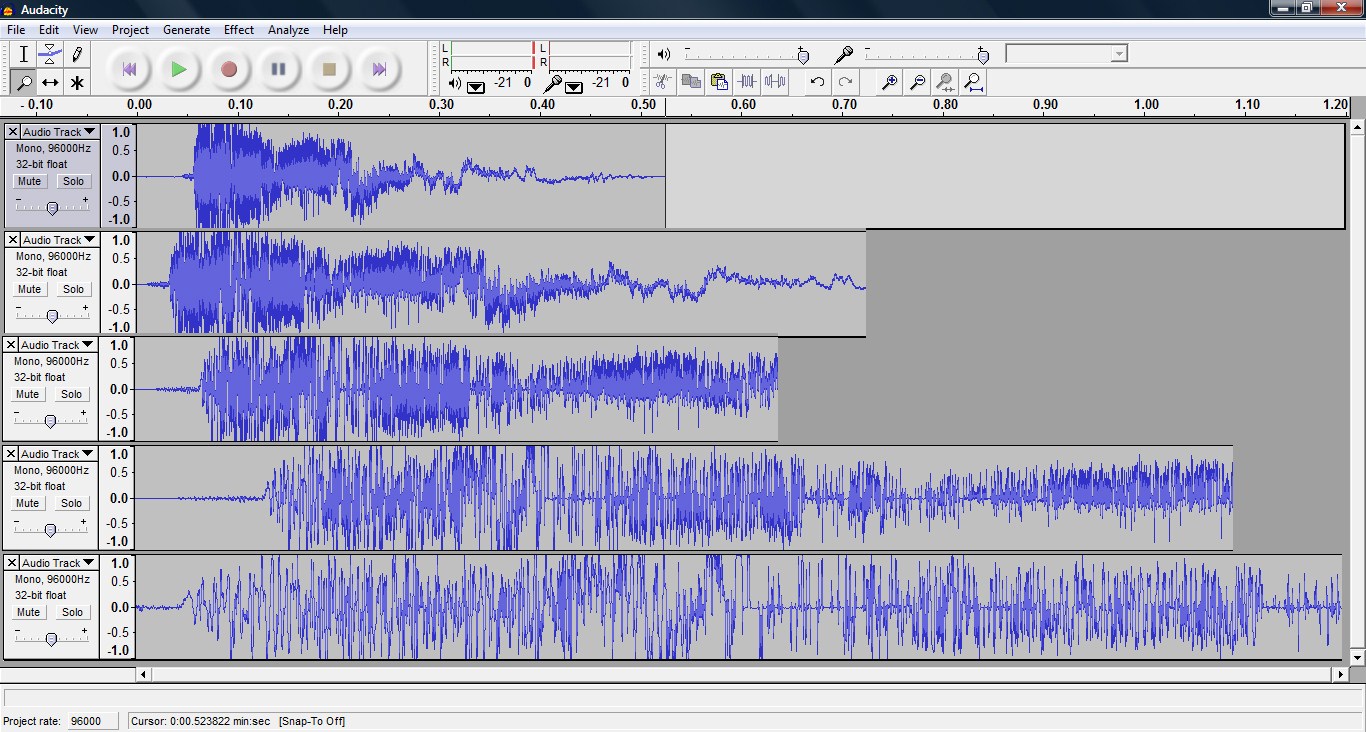Click the Zoom In magnifier in edit toolbar
Viewport: 1366px width, 732px height.
pyautogui.click(x=888, y=82)
